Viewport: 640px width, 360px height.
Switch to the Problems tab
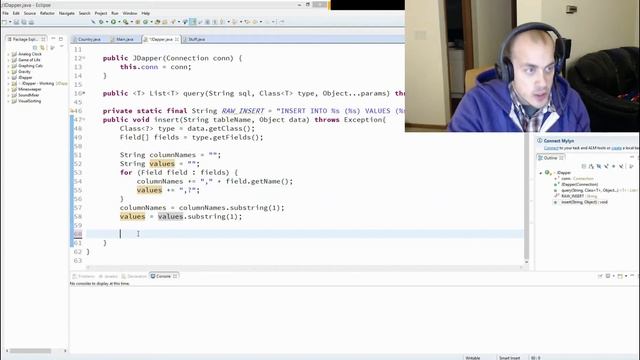[84, 276]
